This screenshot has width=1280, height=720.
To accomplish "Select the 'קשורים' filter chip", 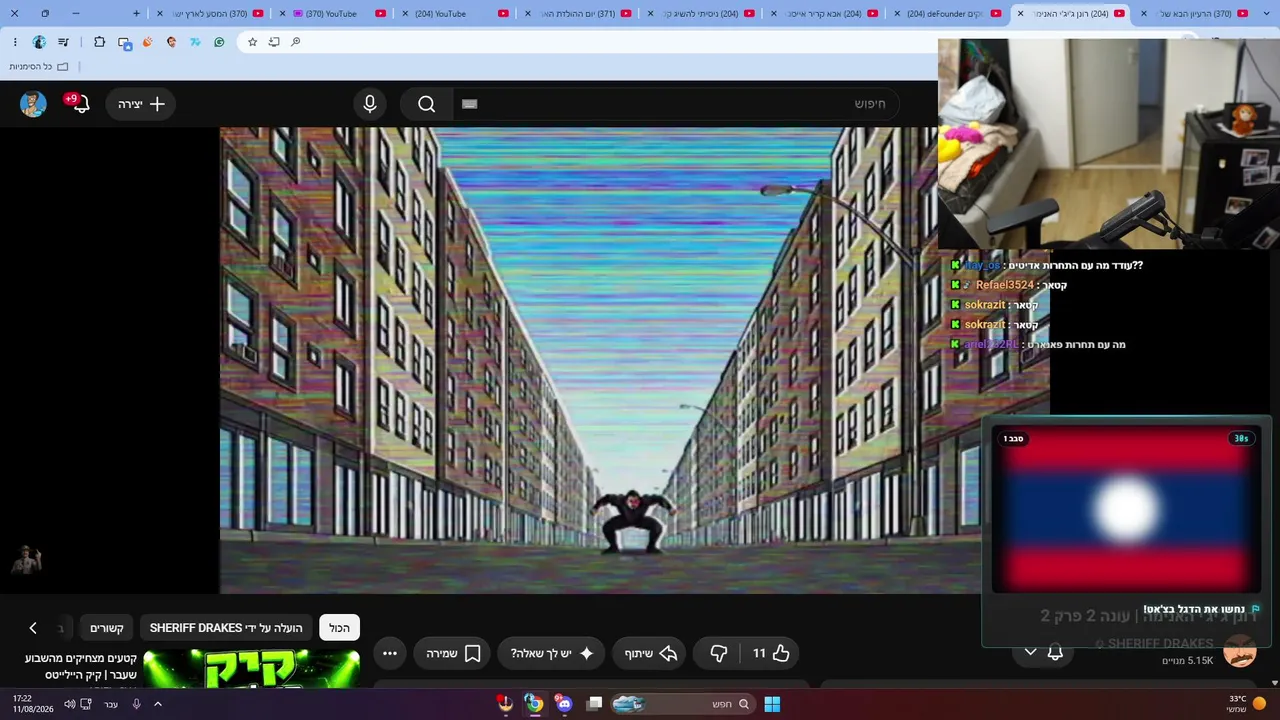I will coord(107,628).
